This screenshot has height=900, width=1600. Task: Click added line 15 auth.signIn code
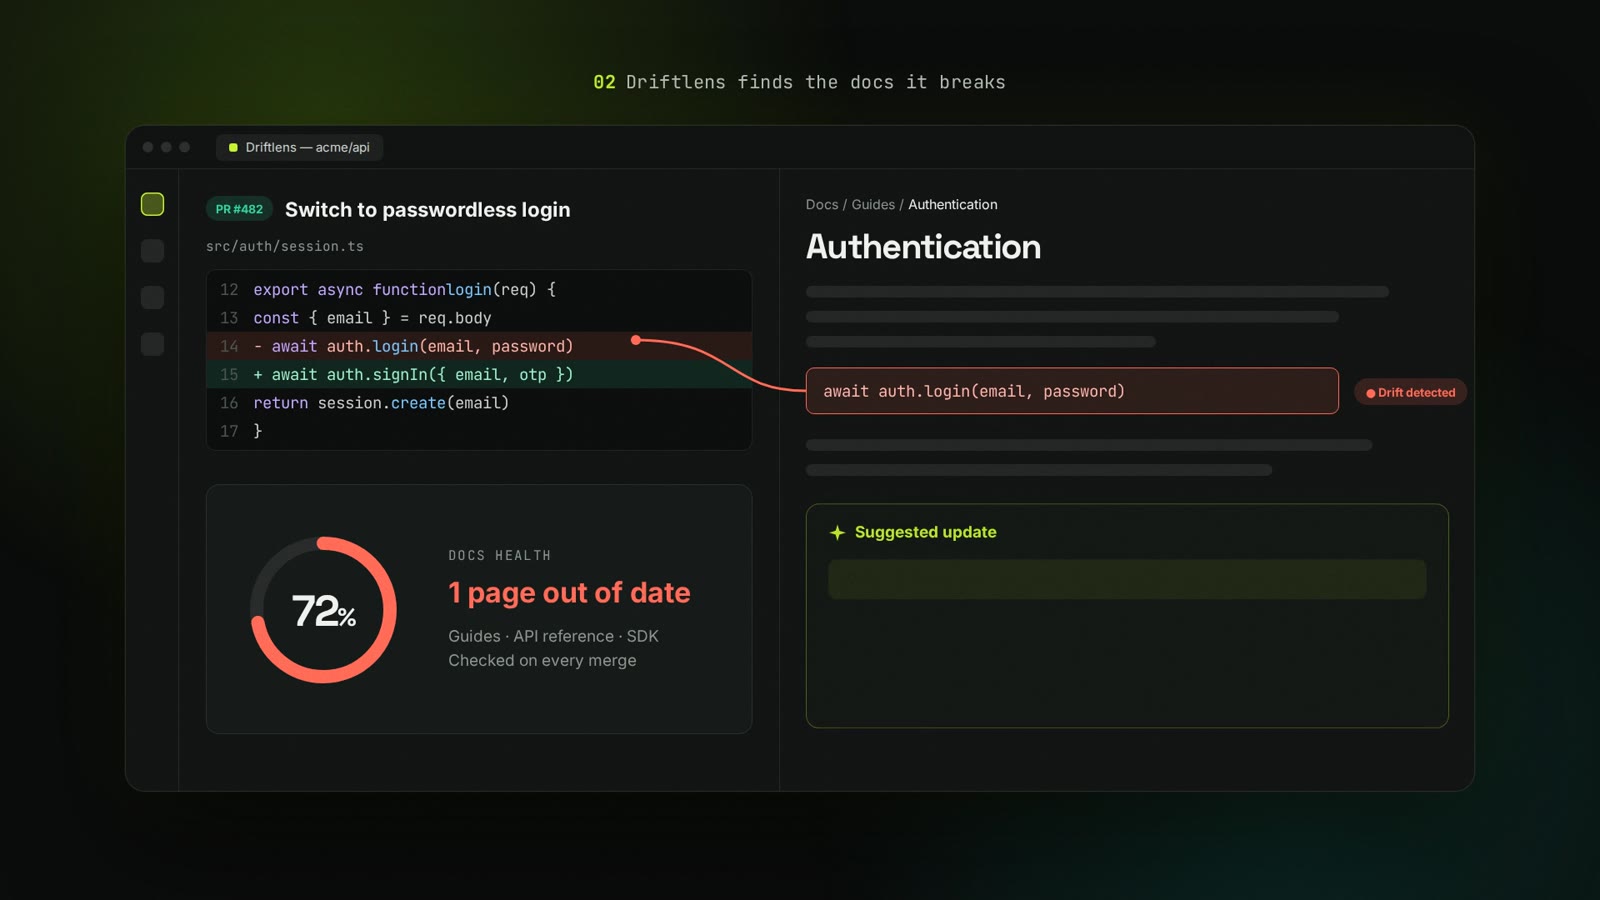tap(479, 374)
